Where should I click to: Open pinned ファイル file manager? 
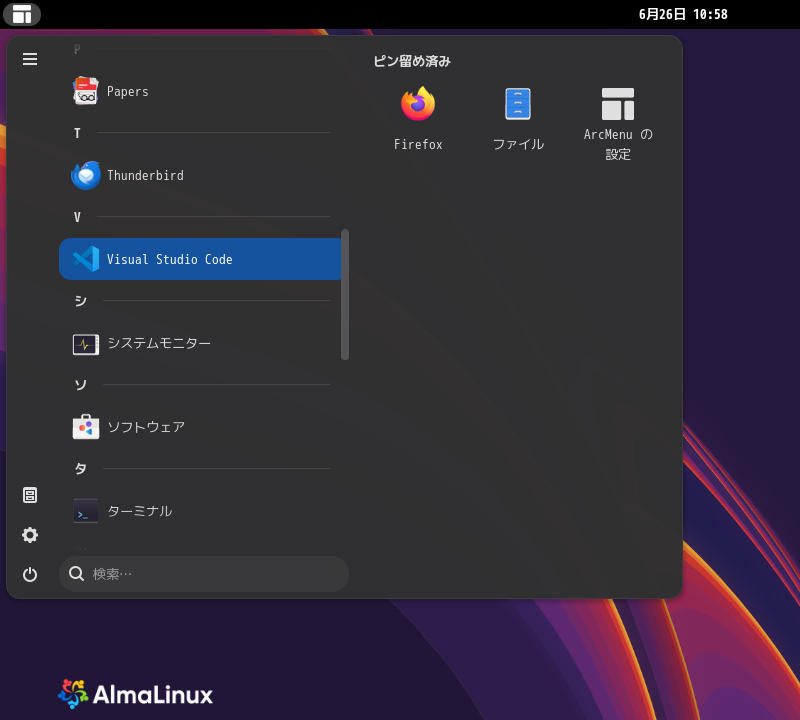(518, 118)
